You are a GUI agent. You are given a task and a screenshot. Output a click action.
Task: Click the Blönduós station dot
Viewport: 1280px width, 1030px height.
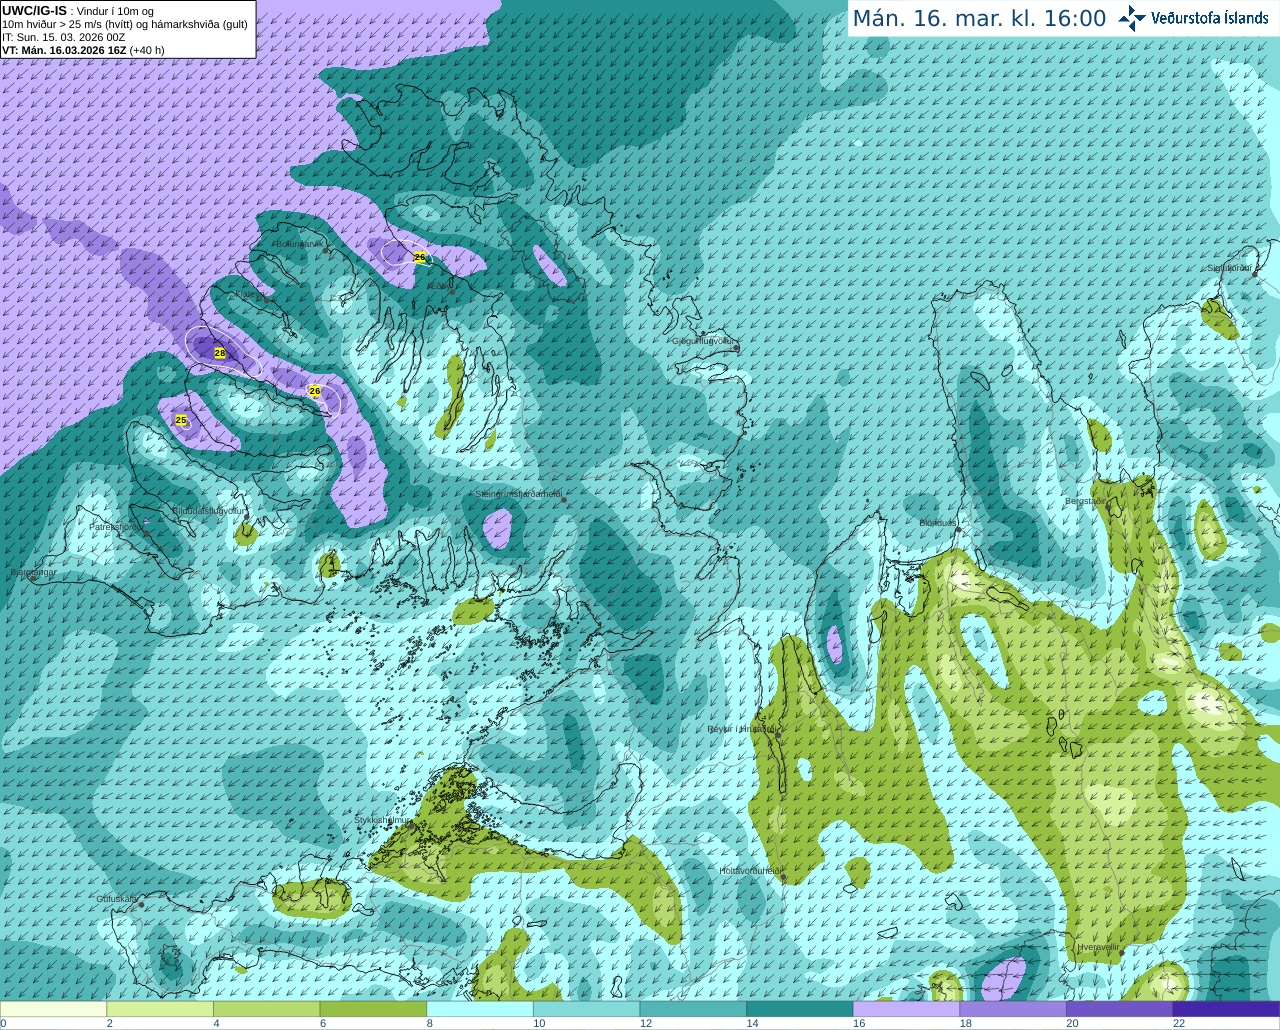click(x=958, y=529)
